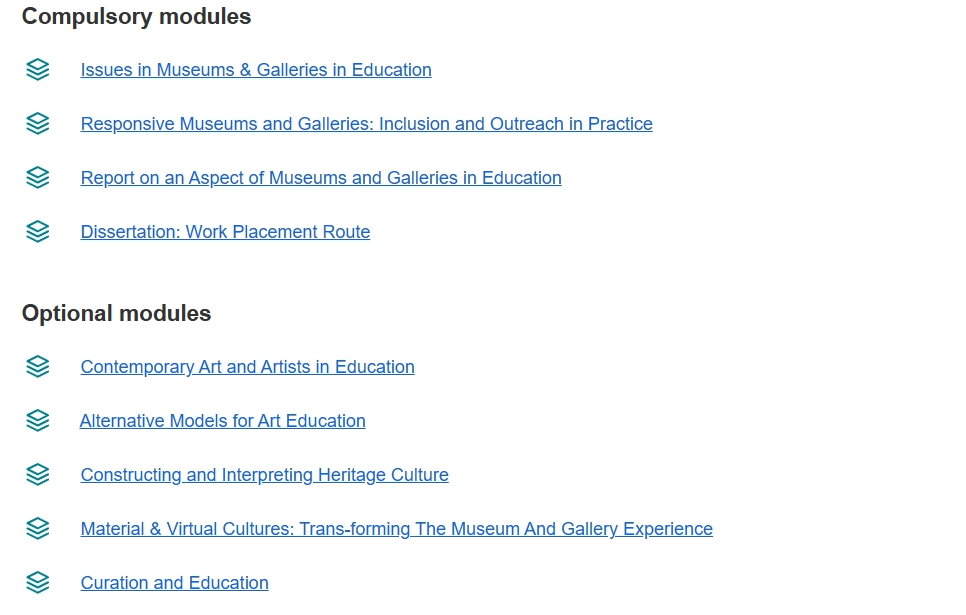Viewport: 966px width, 615px height.
Task: Click stack icon beside Contemporary Art and Artists
Action: click(38, 367)
